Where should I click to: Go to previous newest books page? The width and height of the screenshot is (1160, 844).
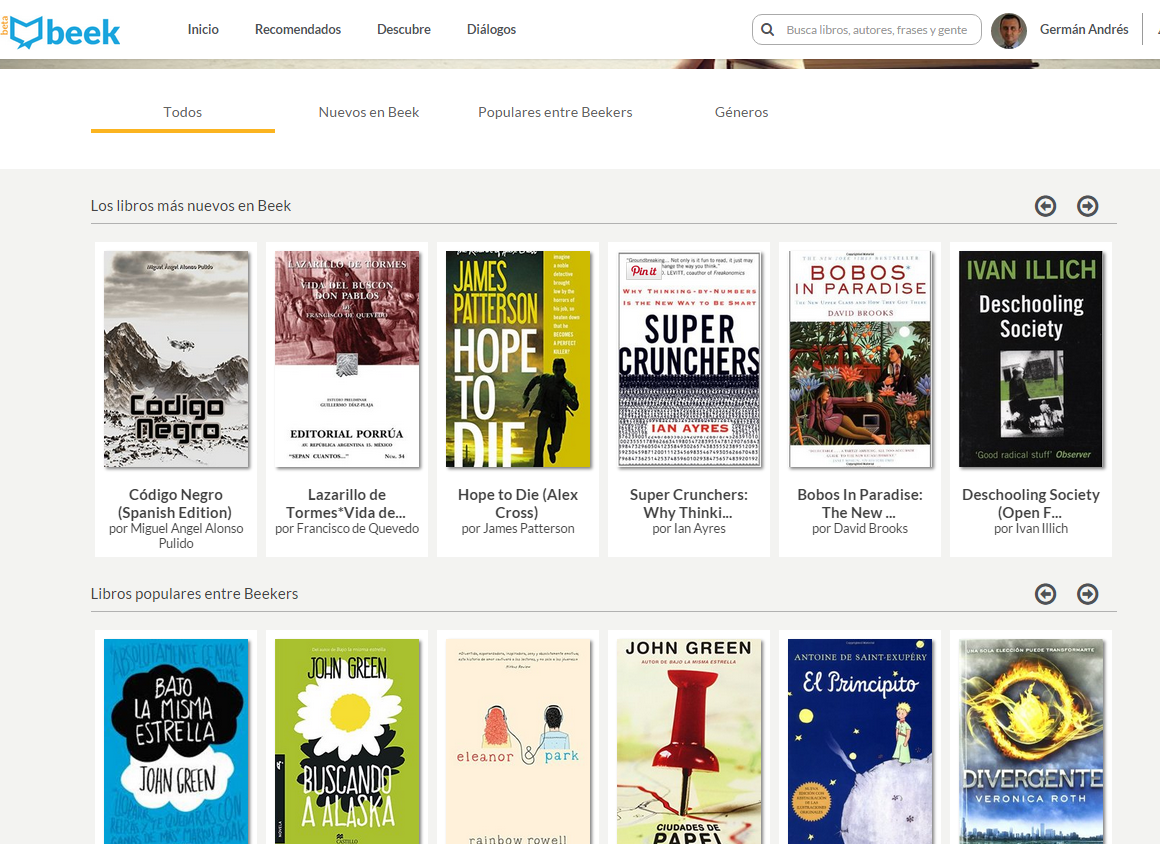1045,206
